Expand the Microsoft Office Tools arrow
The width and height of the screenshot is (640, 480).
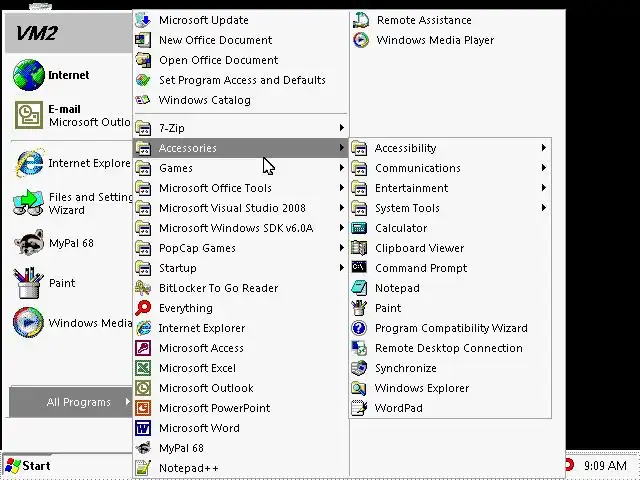point(341,188)
